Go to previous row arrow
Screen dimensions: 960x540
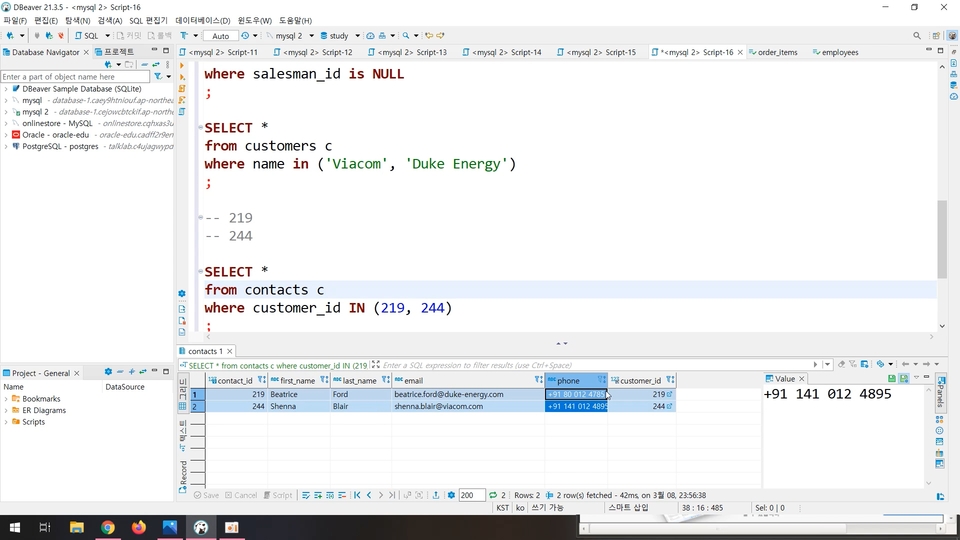(x=369, y=495)
